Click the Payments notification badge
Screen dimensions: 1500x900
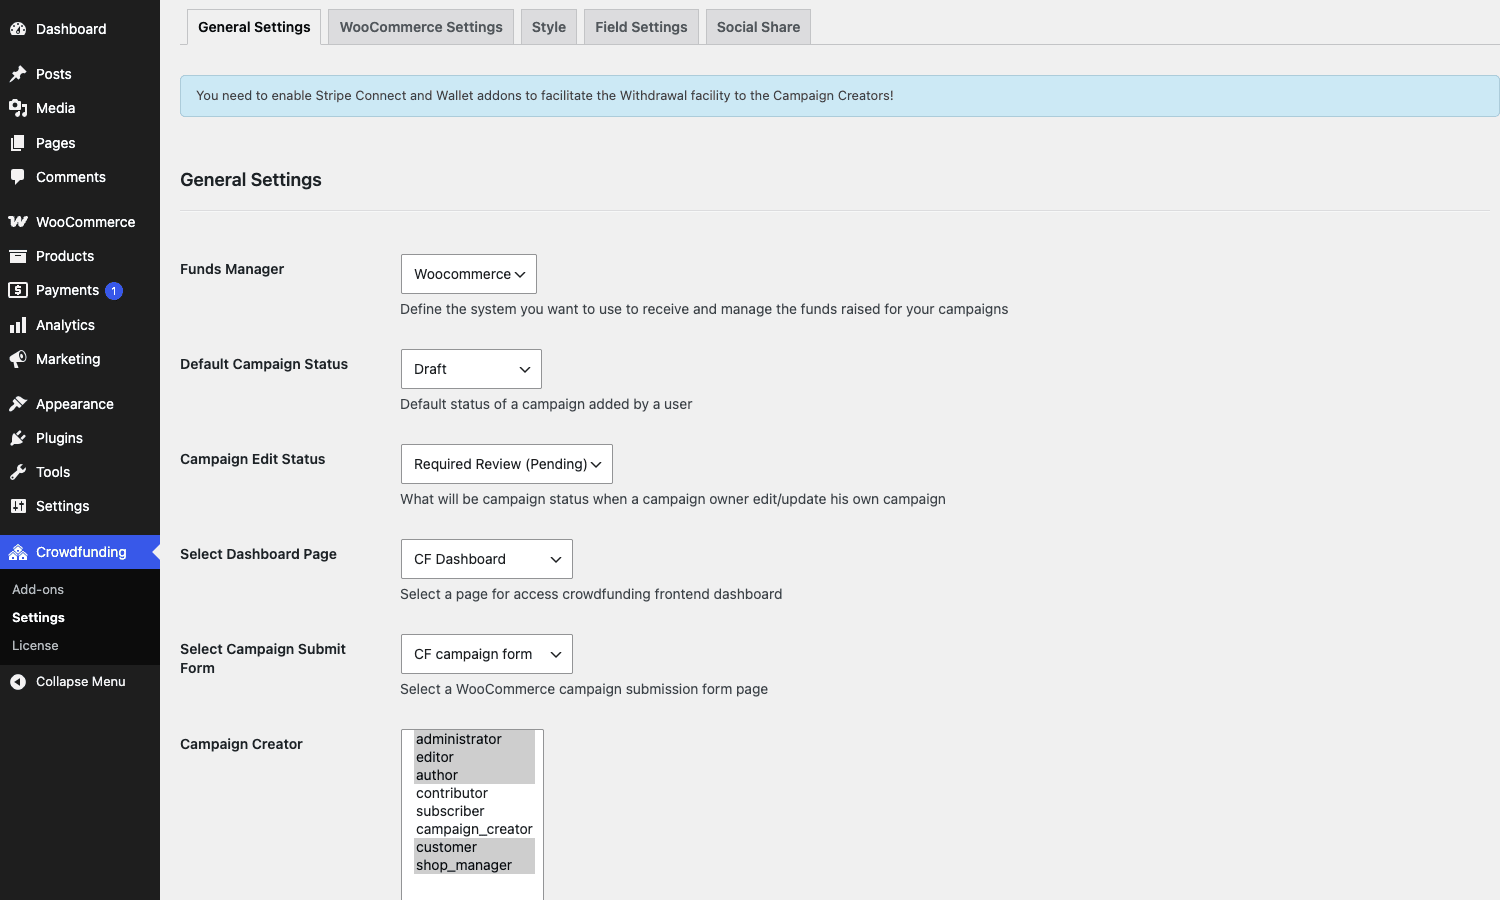point(114,291)
